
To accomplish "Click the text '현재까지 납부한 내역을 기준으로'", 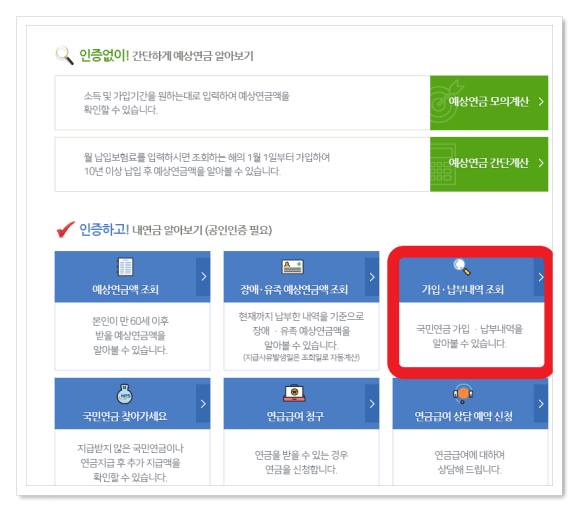I will tap(301, 316).
